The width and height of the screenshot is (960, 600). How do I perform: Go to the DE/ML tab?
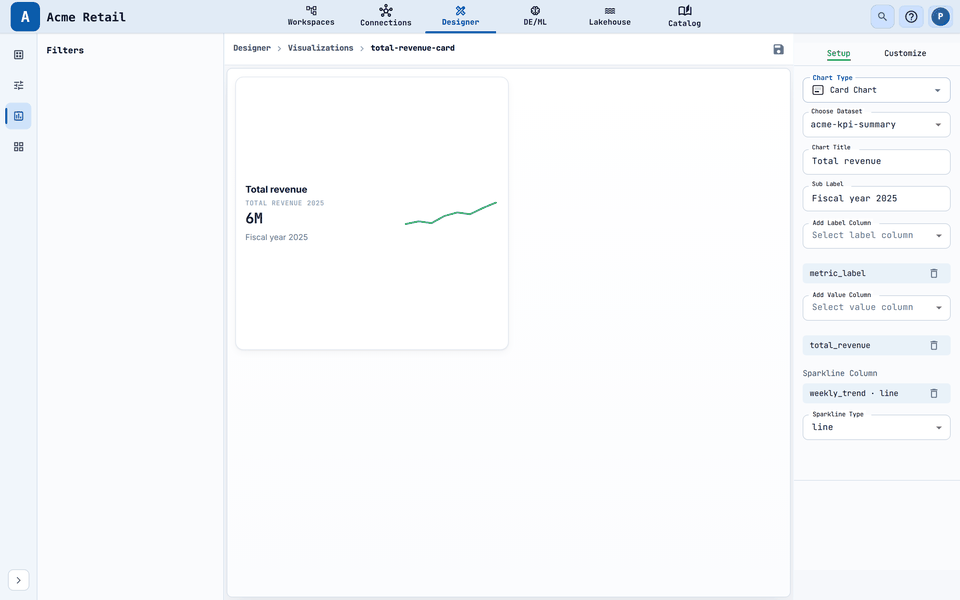click(x=535, y=16)
